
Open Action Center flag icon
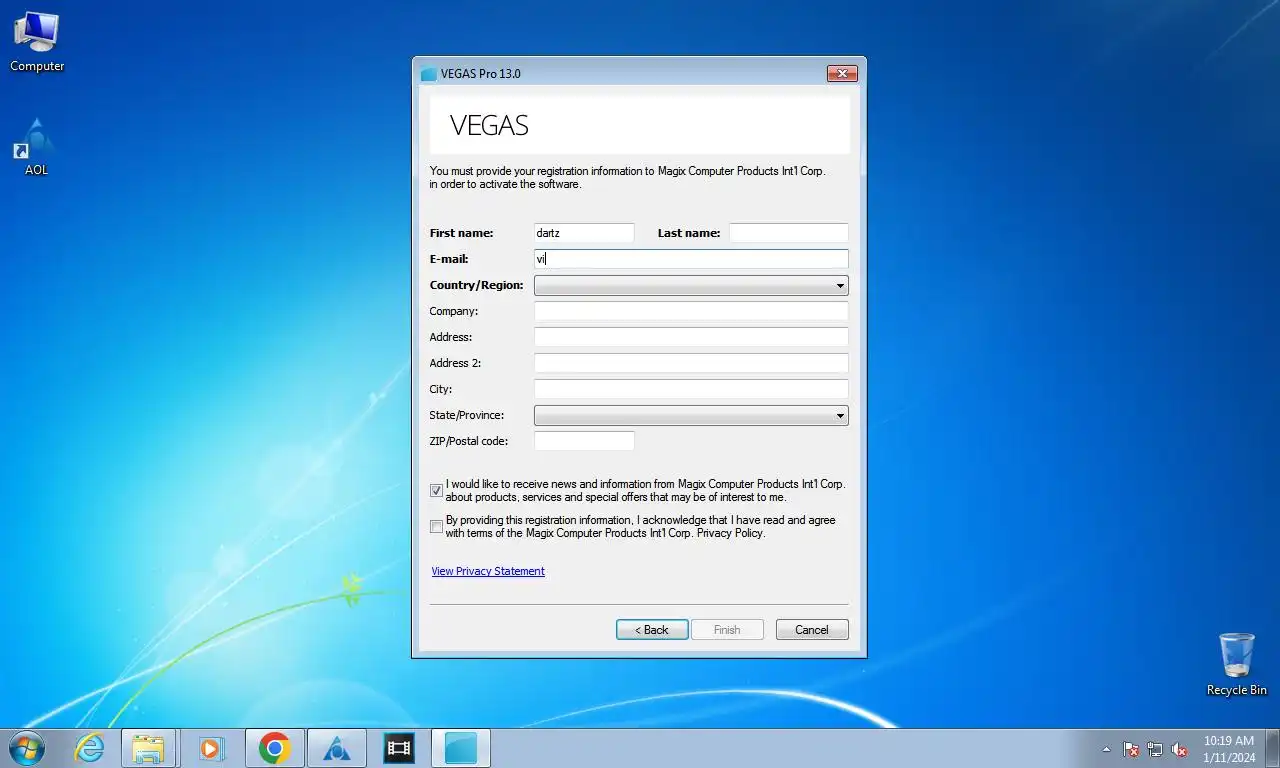pos(1131,749)
